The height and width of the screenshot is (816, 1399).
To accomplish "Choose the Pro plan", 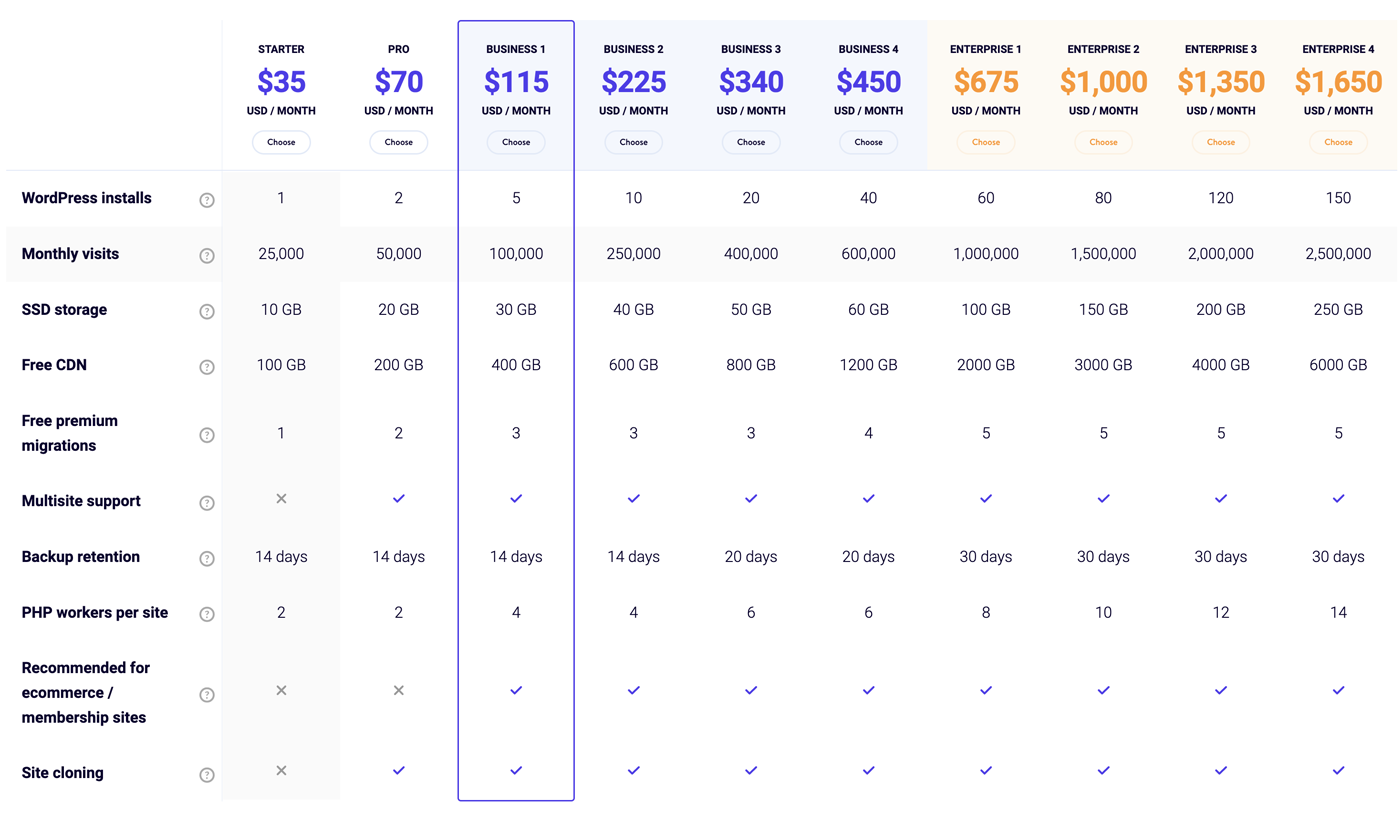I will pyautogui.click(x=399, y=142).
